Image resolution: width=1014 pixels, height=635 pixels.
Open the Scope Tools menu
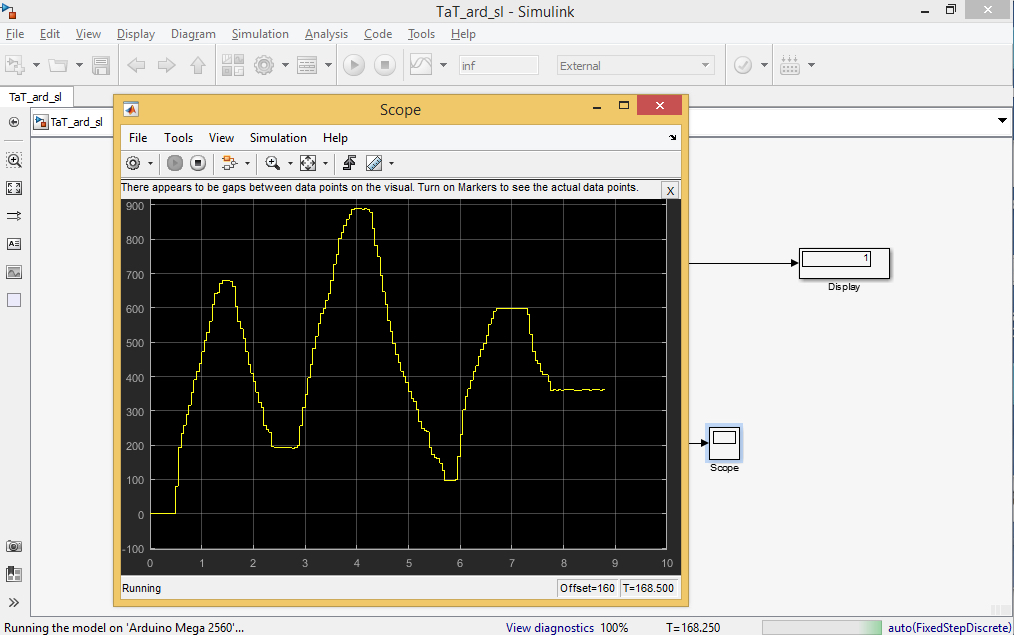178,138
